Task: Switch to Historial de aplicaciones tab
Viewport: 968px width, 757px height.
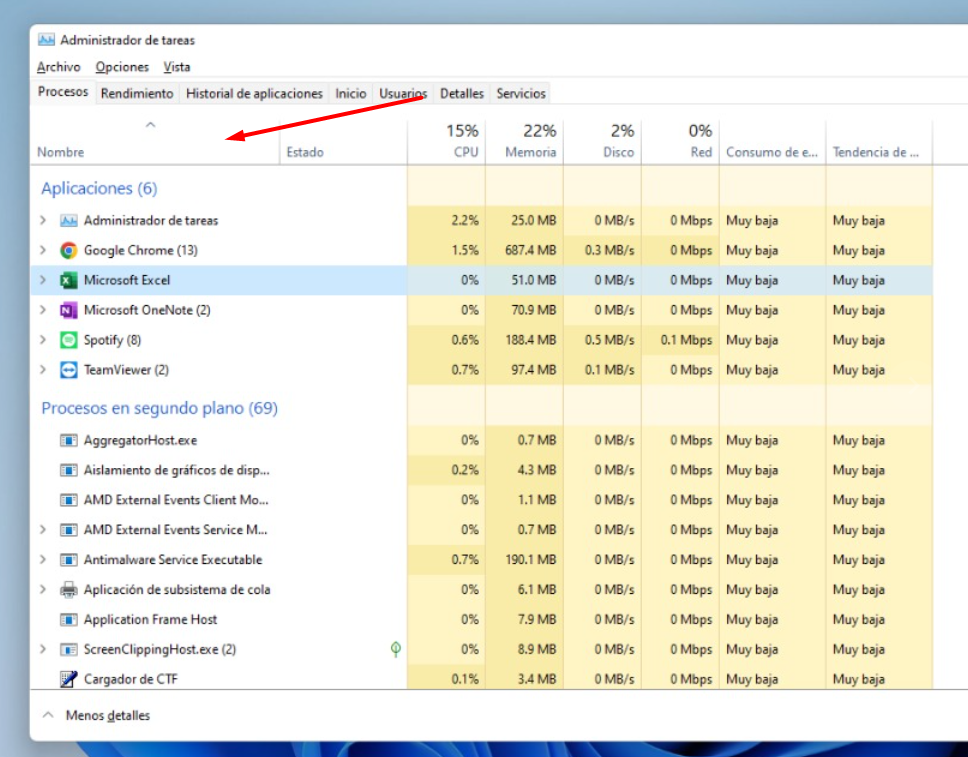Action: (254, 93)
